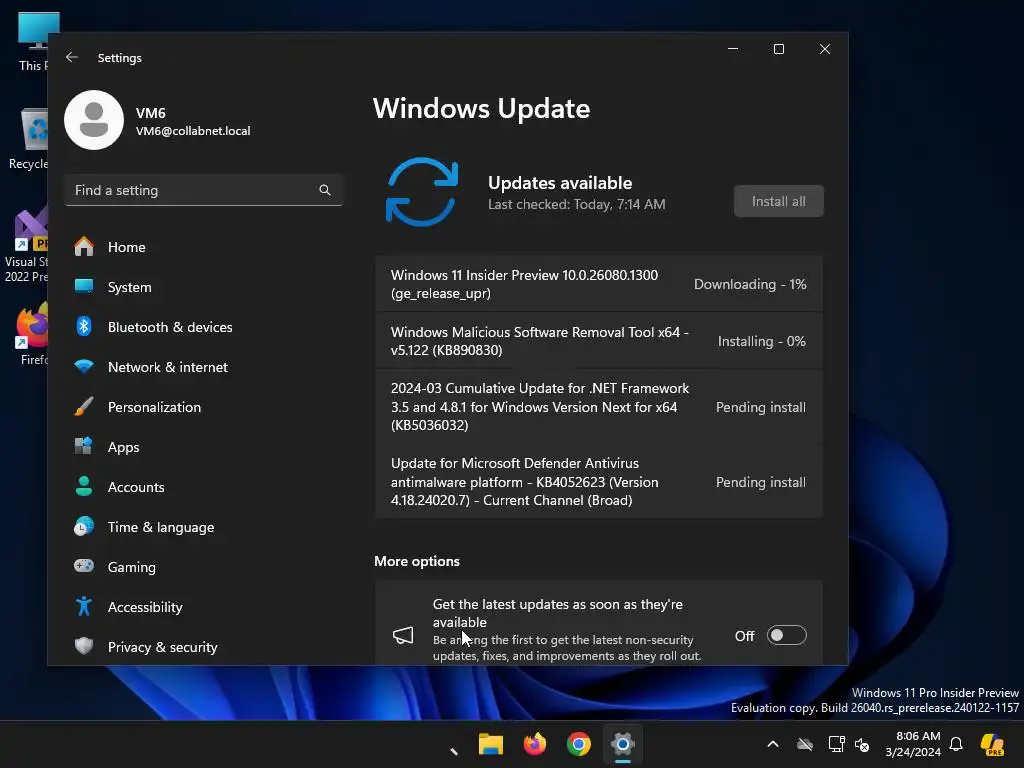Click the muted volume tray icon
This screenshot has width=1024, height=768.
click(x=862, y=744)
